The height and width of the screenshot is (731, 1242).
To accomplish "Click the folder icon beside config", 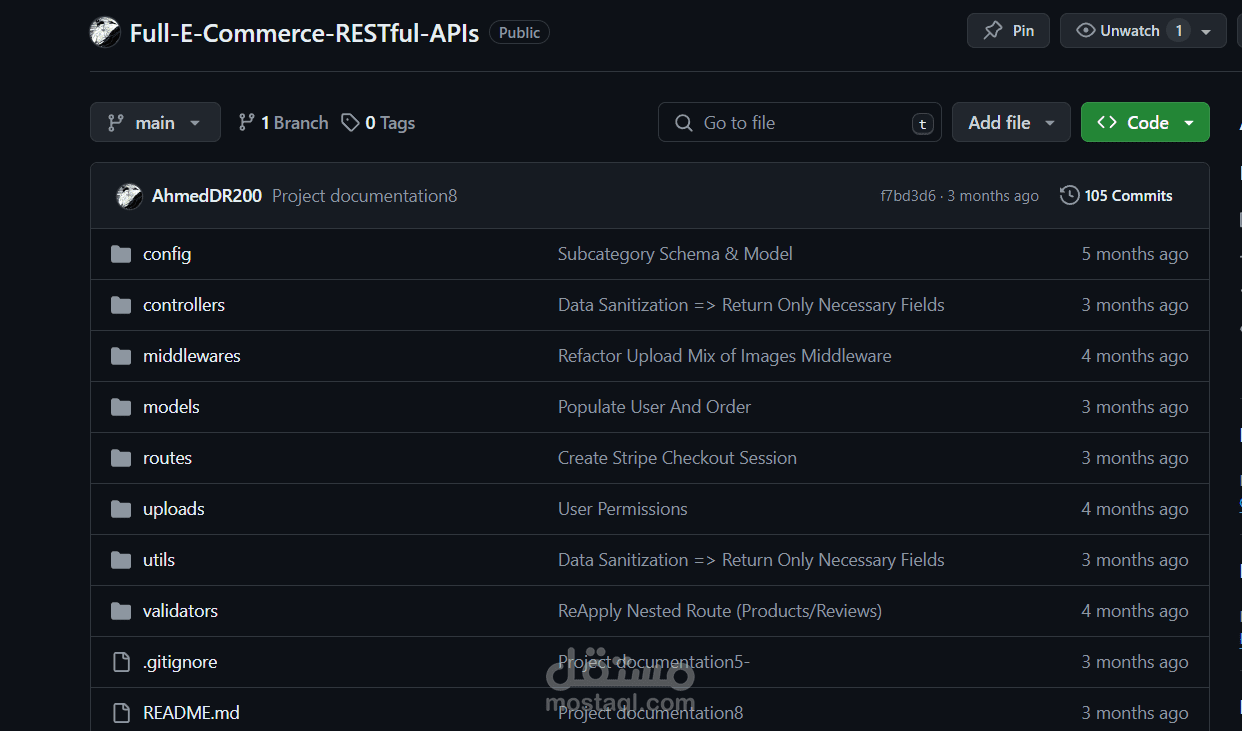I will click(x=121, y=253).
